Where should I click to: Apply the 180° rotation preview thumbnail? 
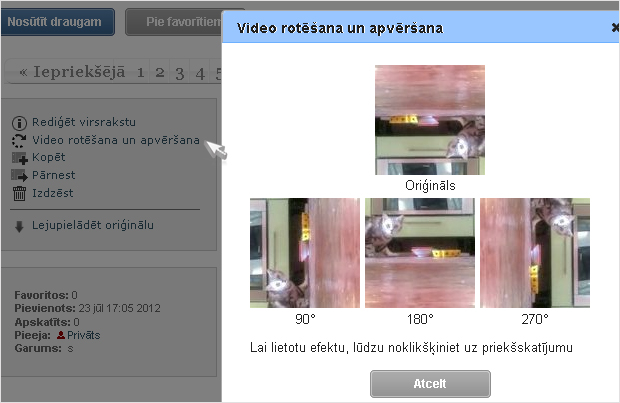[x=420, y=253]
